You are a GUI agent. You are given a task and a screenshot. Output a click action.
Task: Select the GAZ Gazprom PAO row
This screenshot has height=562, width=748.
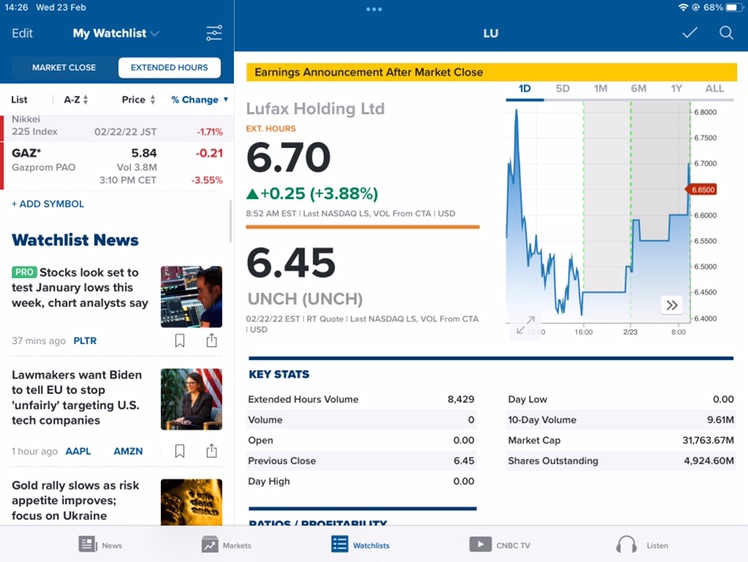point(117,166)
